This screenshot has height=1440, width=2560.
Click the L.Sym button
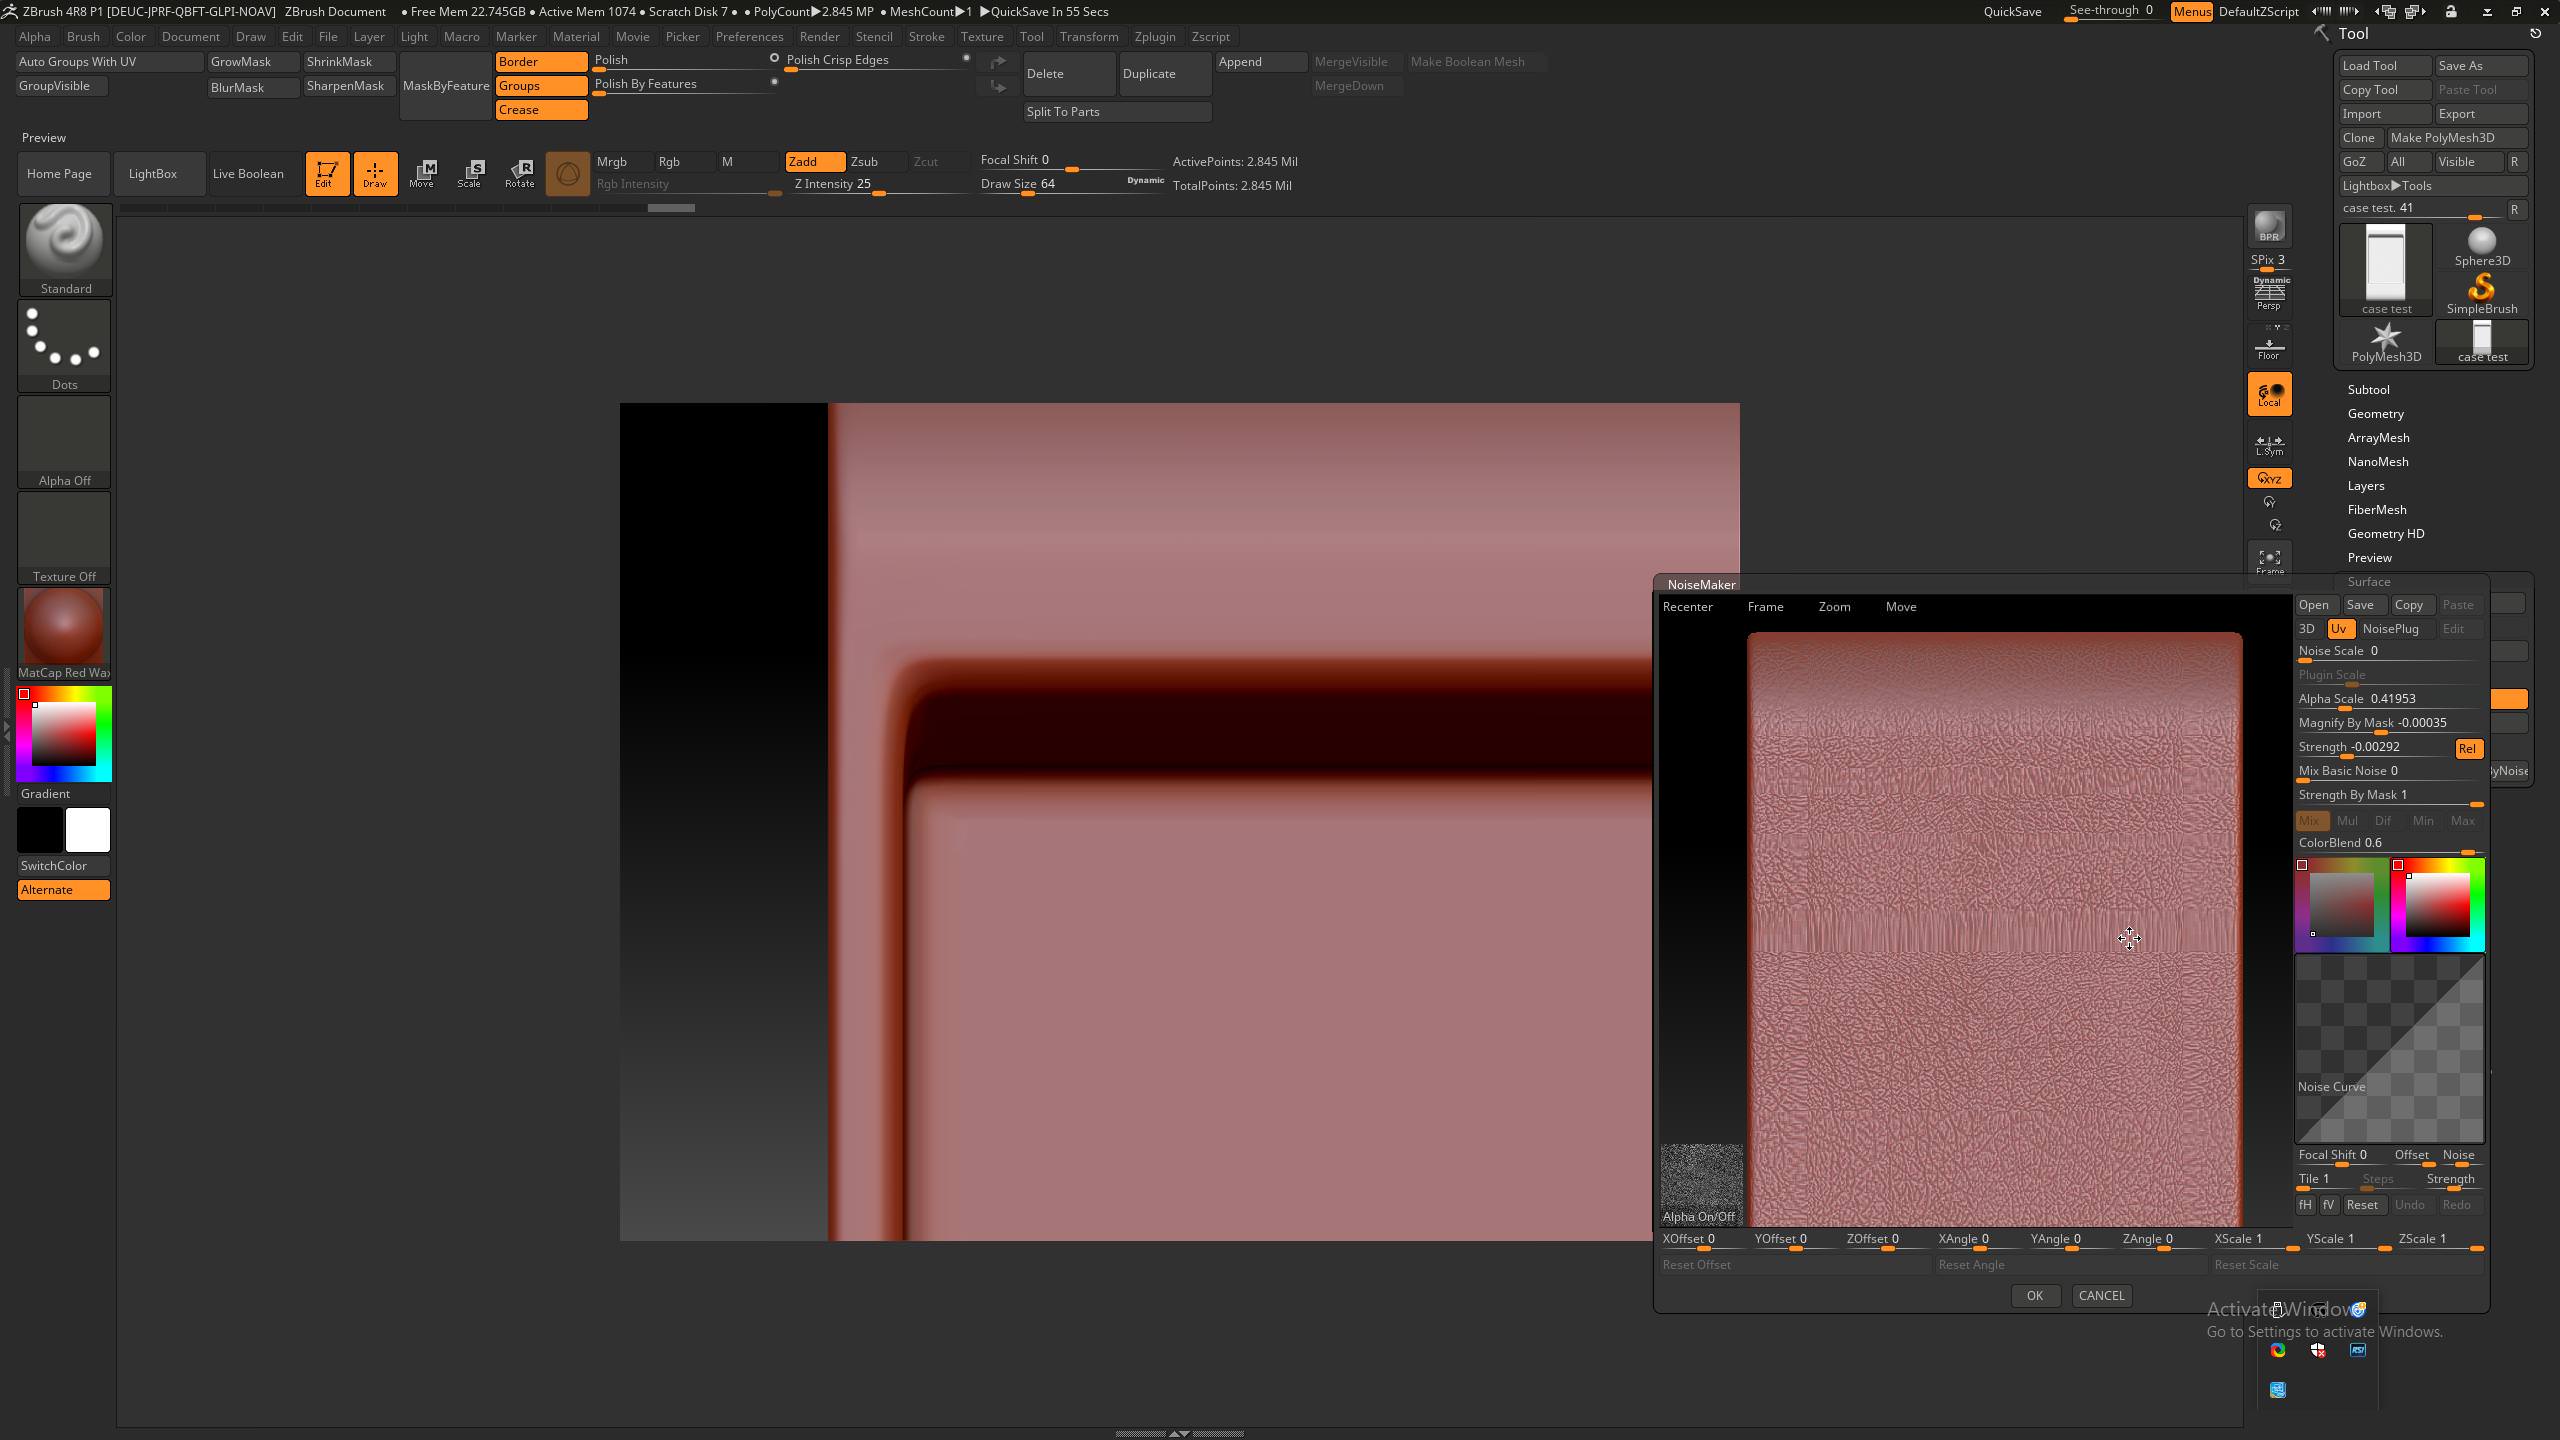tap(2269, 444)
